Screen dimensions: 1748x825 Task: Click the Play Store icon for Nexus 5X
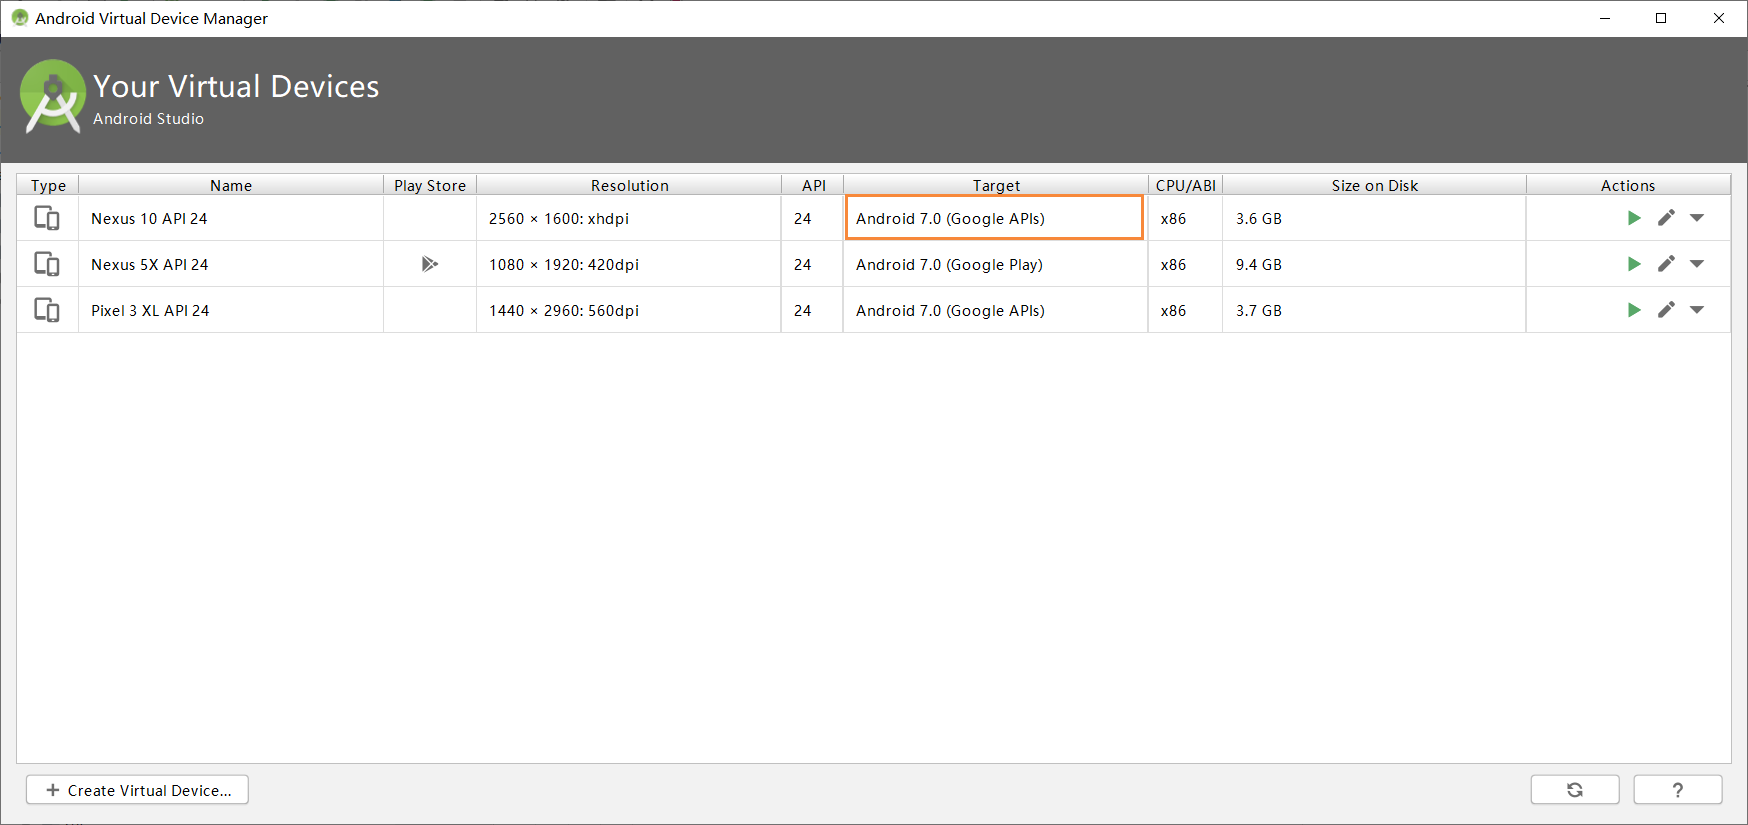tap(430, 264)
